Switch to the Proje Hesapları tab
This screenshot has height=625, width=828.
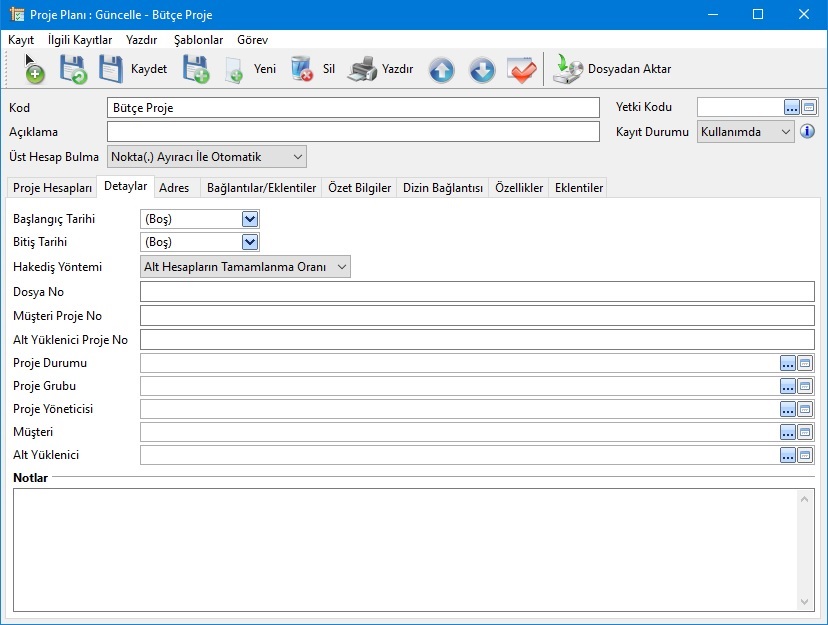52,188
